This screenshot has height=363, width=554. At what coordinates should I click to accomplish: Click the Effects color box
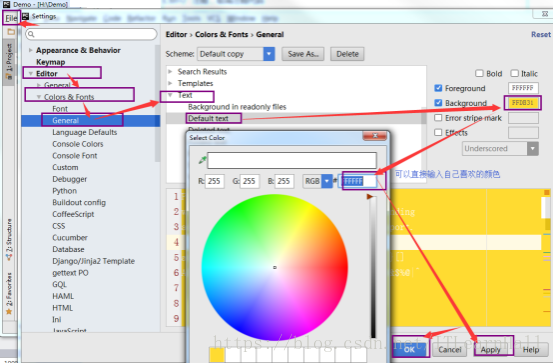[x=523, y=133]
